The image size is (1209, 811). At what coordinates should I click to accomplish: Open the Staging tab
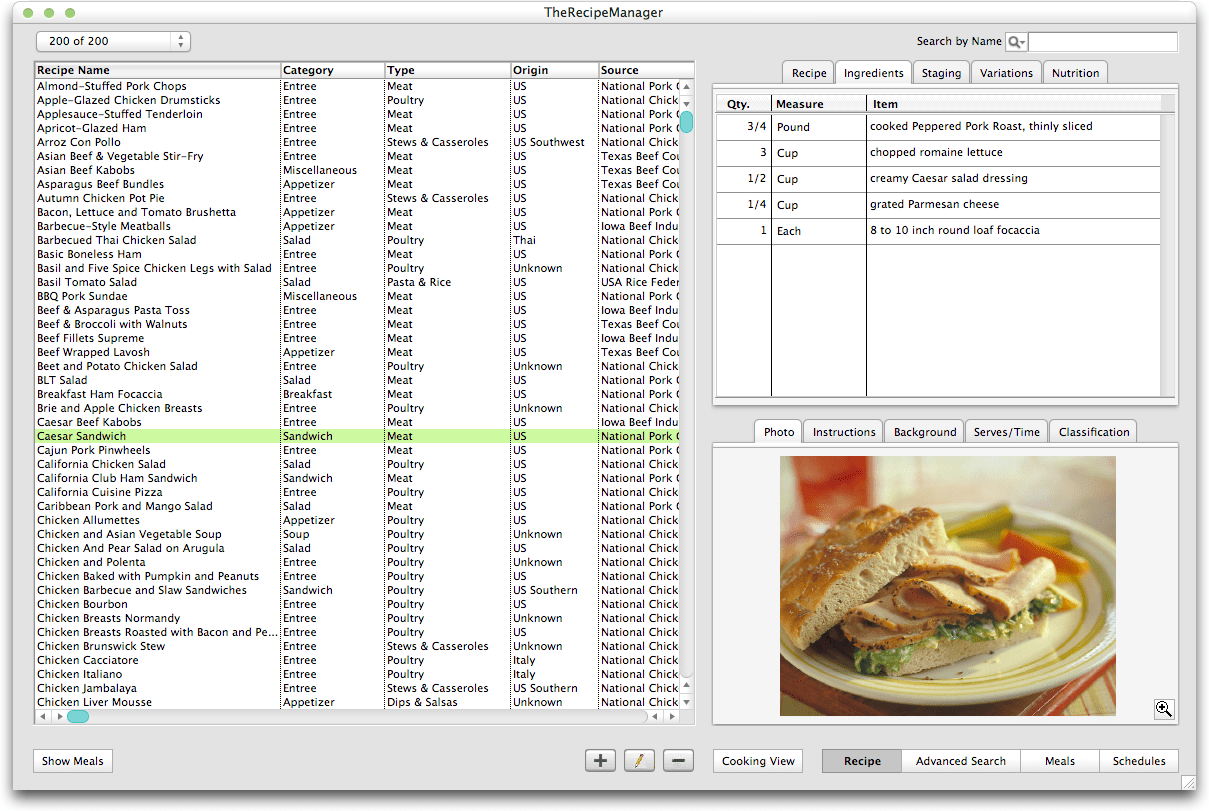tap(941, 73)
